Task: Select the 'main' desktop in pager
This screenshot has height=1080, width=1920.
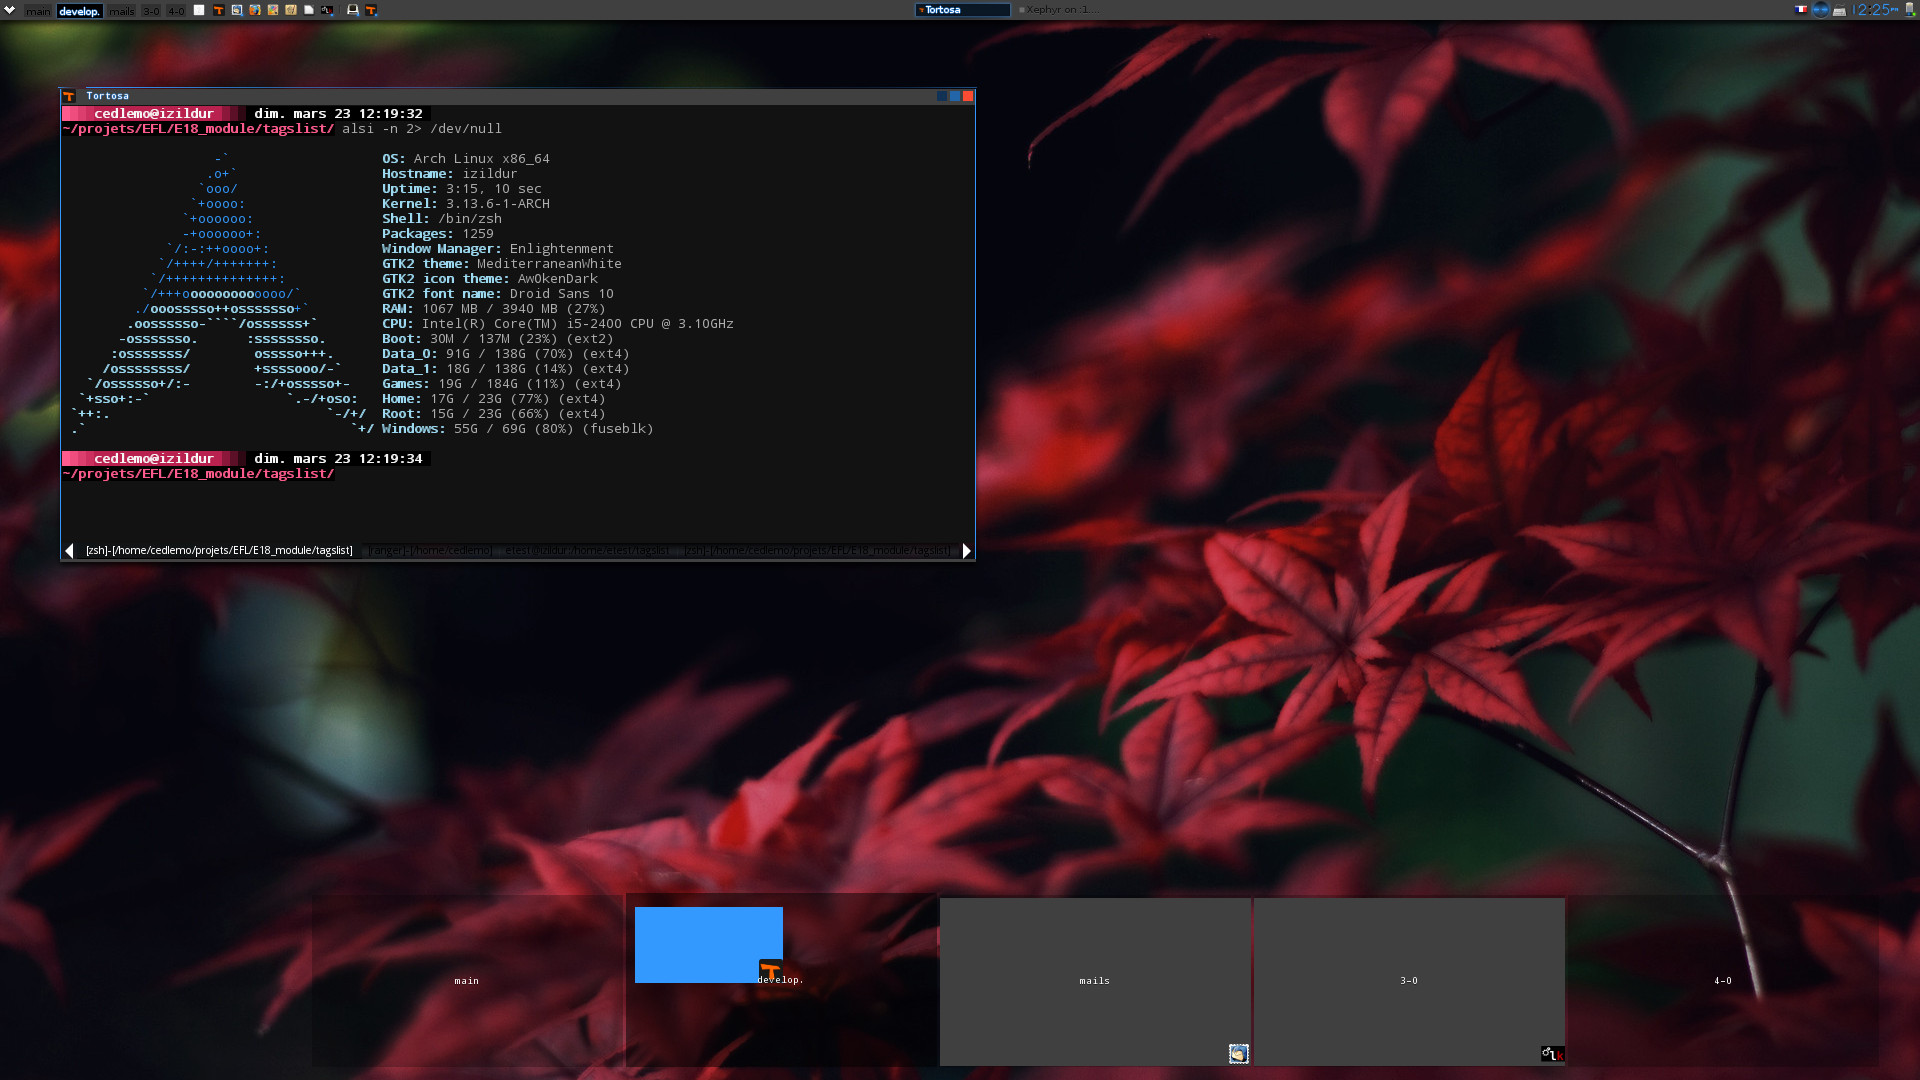Action: tap(467, 981)
